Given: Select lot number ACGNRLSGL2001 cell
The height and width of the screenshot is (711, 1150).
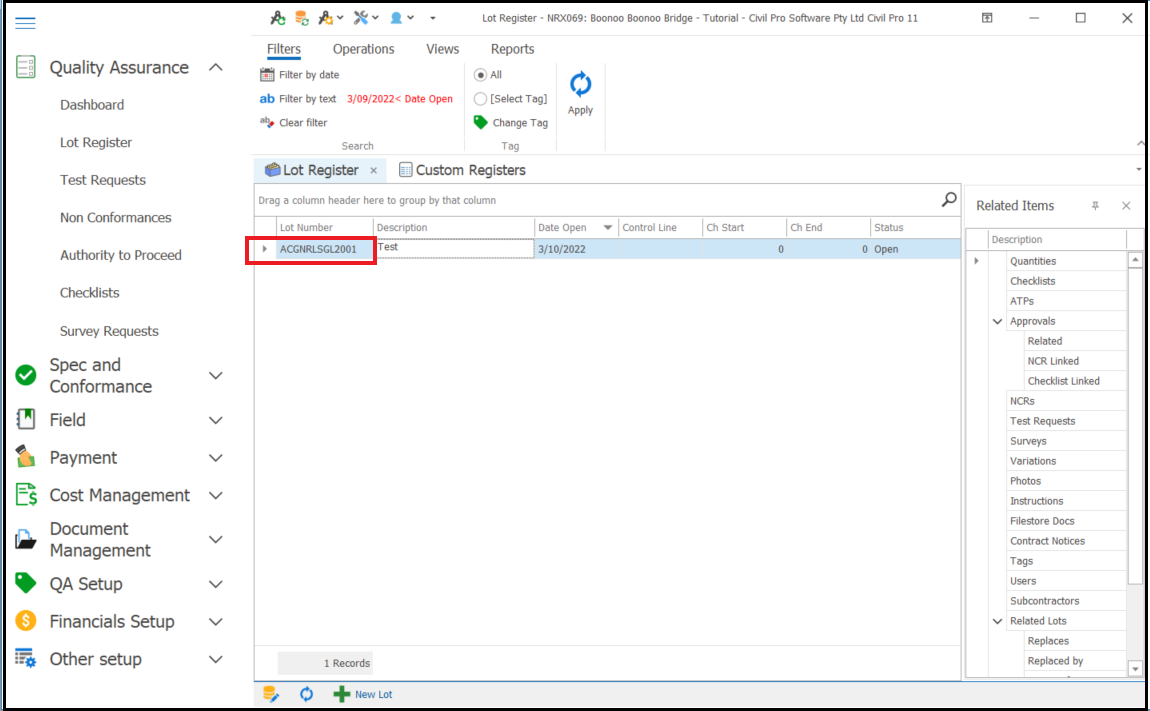Looking at the screenshot, I should coord(318,249).
